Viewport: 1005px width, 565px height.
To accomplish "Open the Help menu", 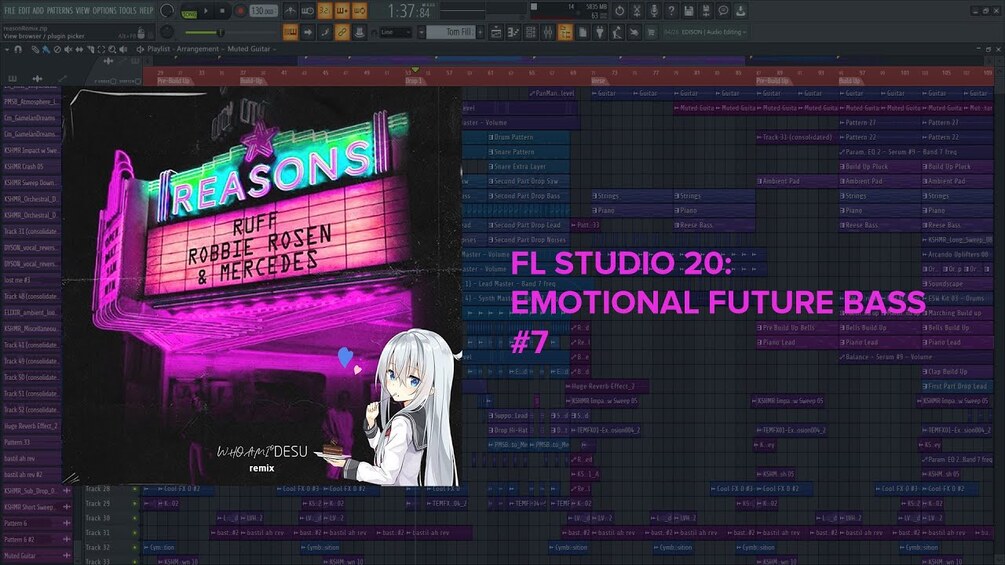I will point(147,10).
